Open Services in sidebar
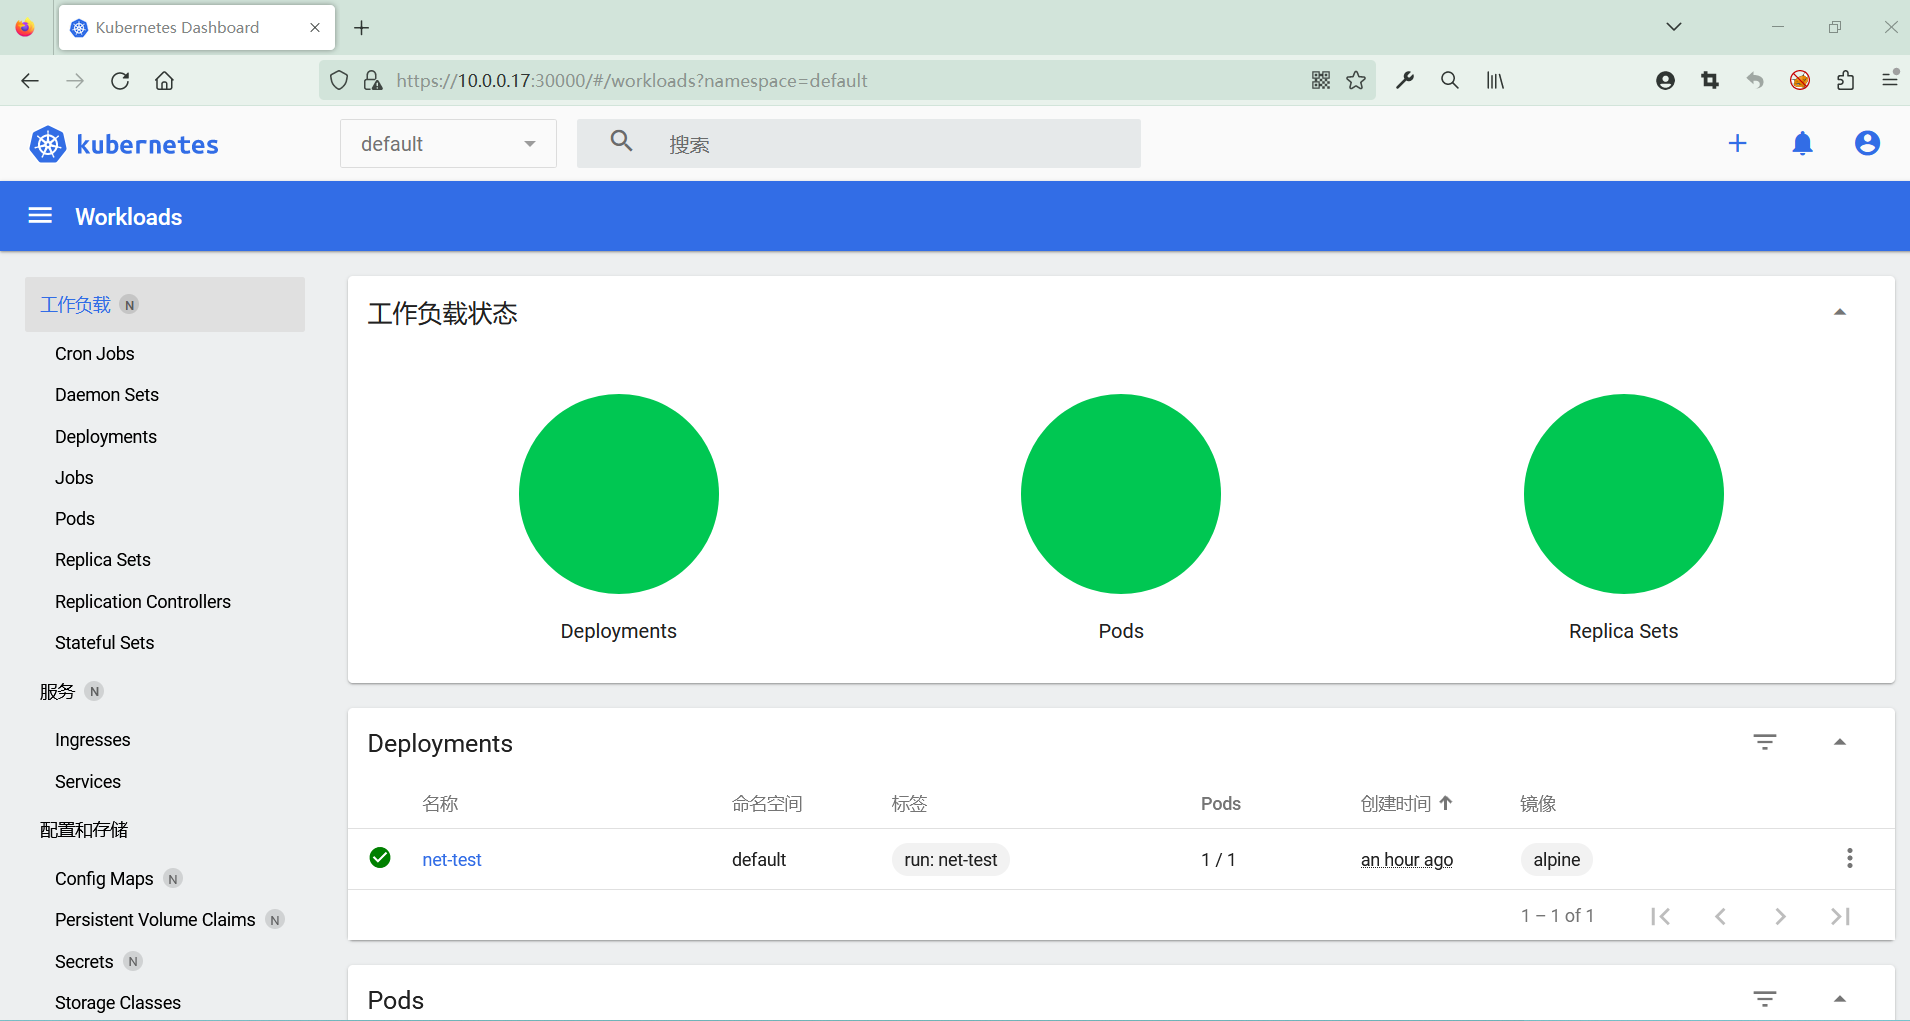This screenshot has height=1021, width=1910. coord(88,781)
